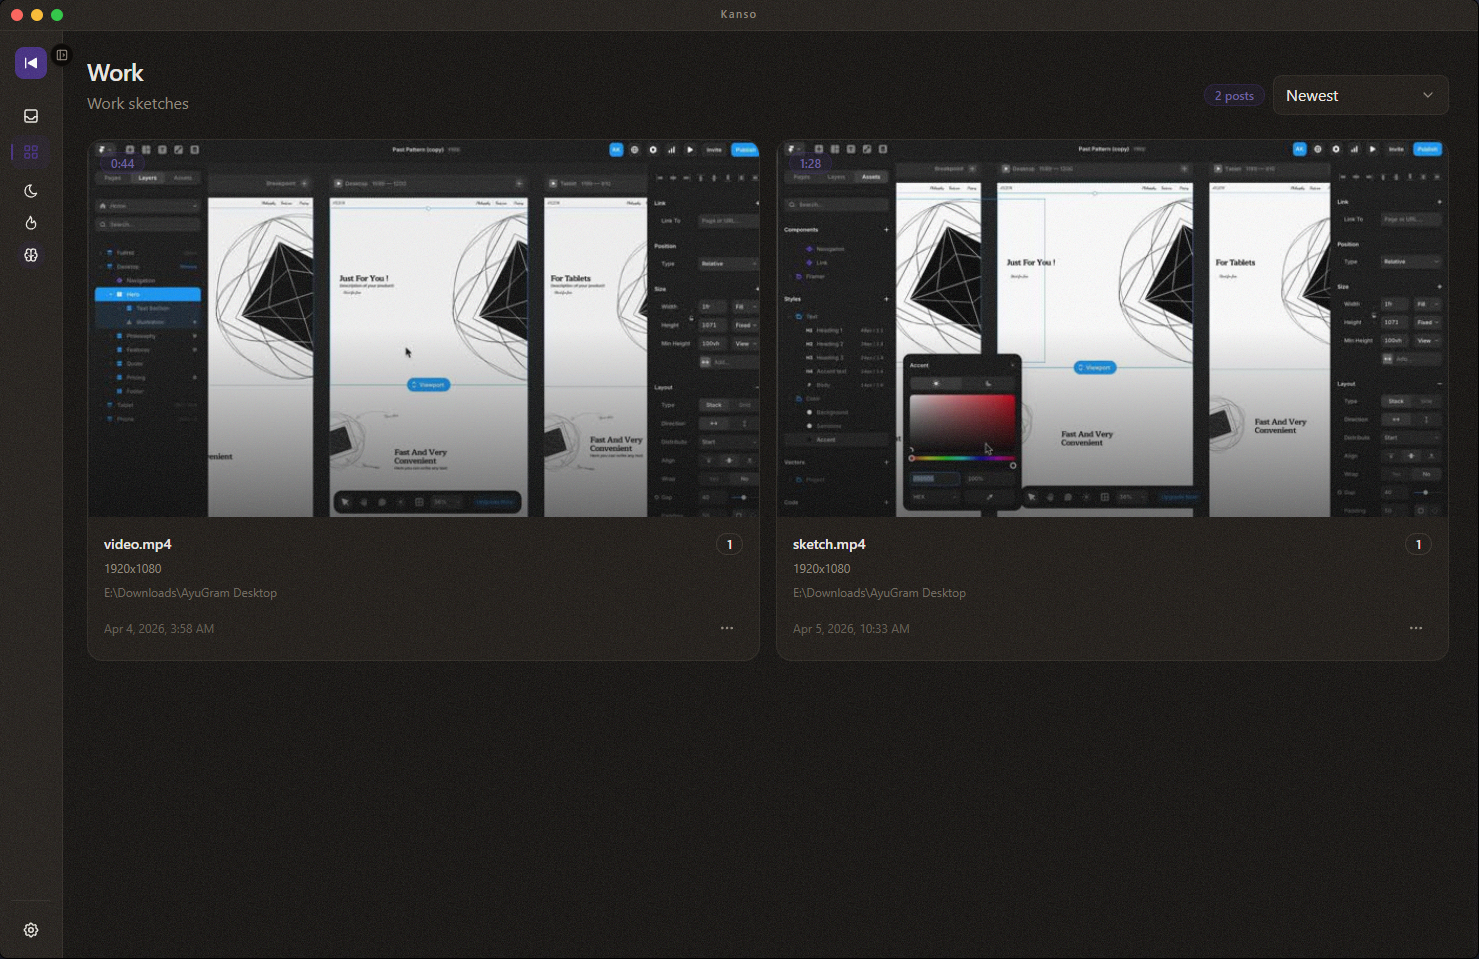The width and height of the screenshot is (1479, 959).
Task: Select the 'video.mp4' file name
Action: click(138, 544)
